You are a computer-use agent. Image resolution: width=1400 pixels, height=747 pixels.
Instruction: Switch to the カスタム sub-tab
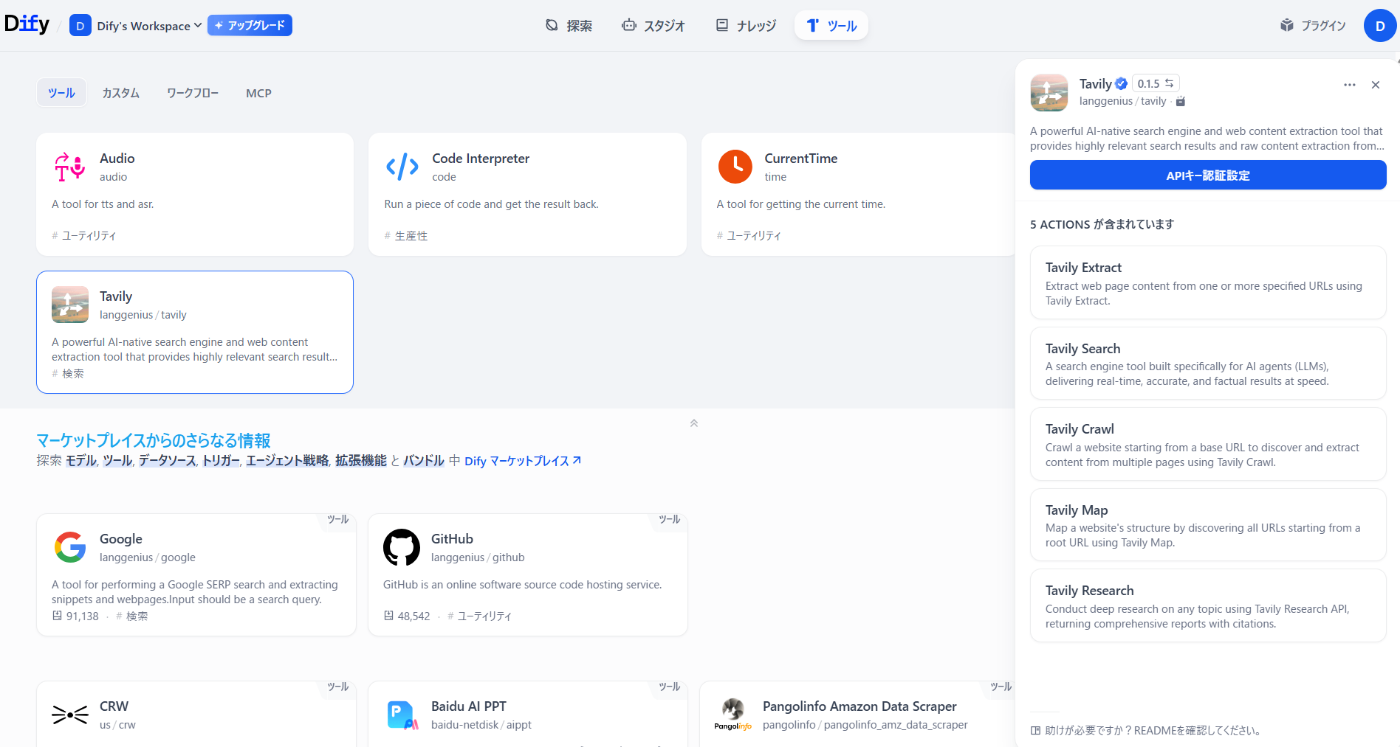(121, 93)
